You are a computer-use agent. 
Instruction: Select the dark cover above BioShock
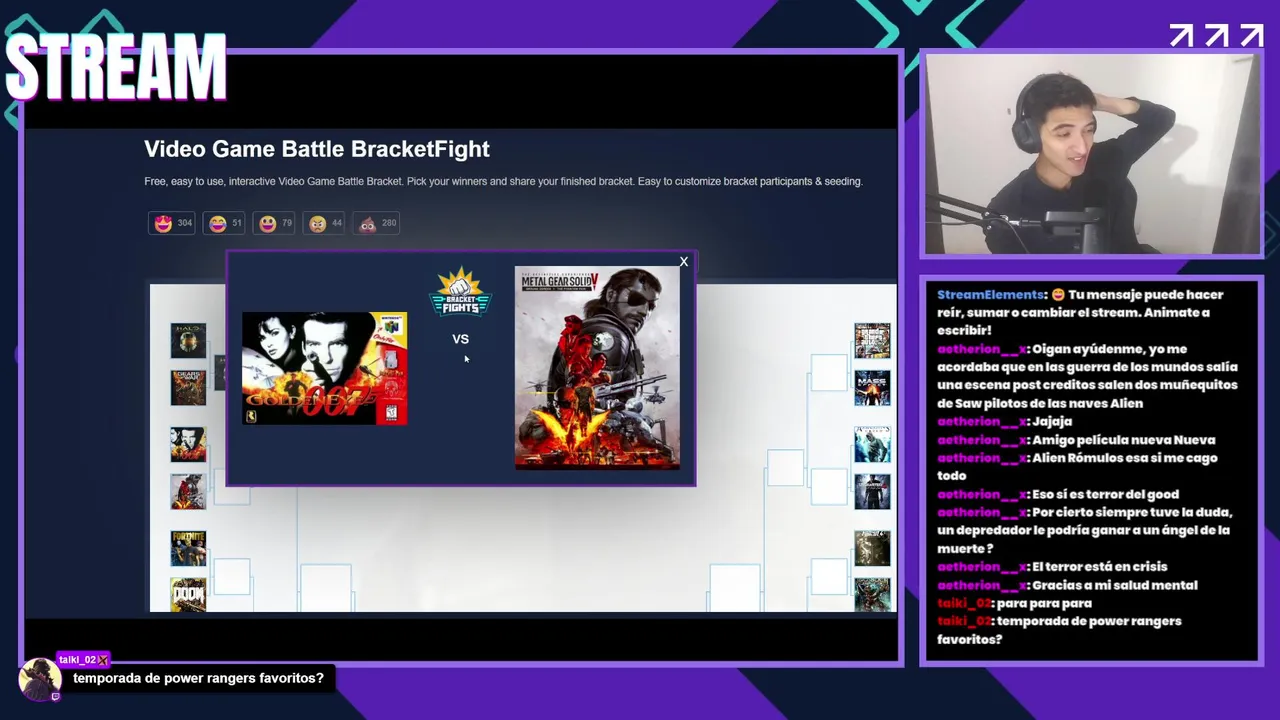[x=872, y=548]
